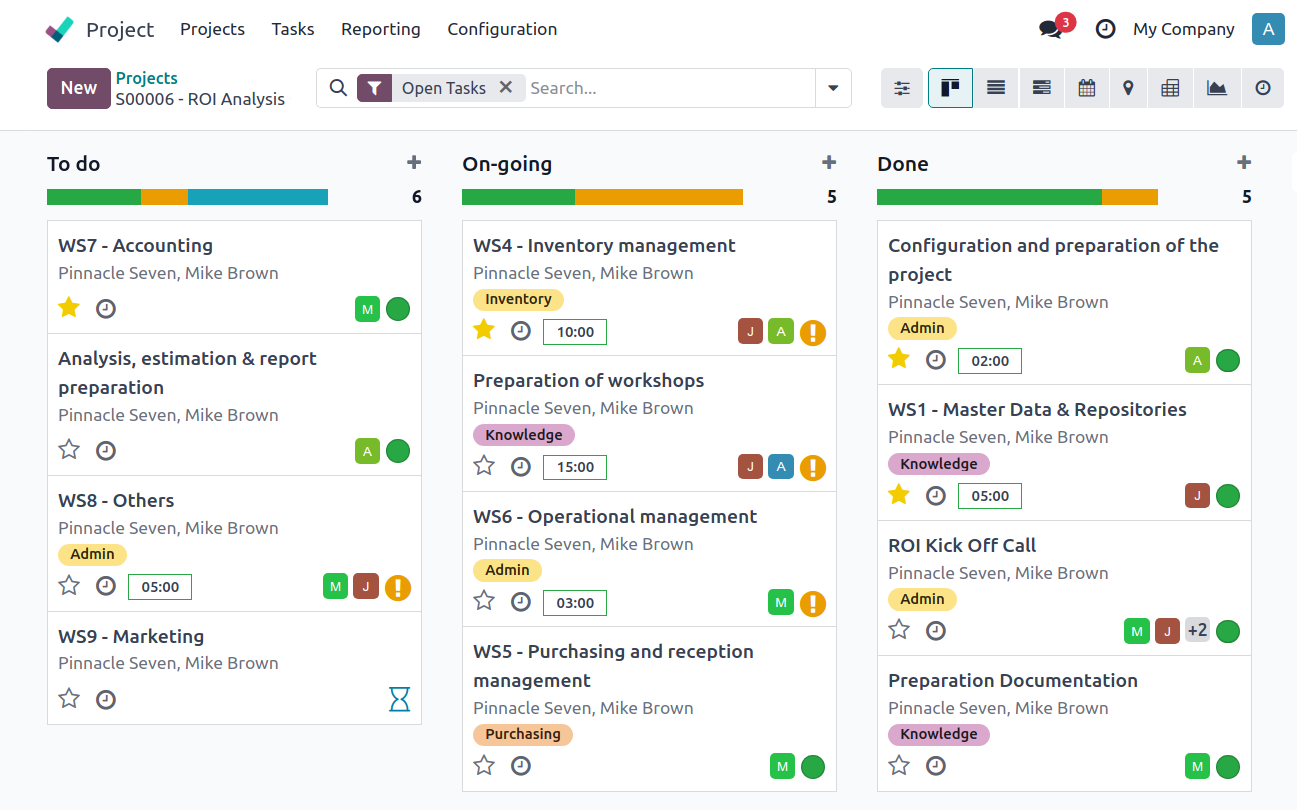Expand the search options dropdown arrow

(x=833, y=88)
